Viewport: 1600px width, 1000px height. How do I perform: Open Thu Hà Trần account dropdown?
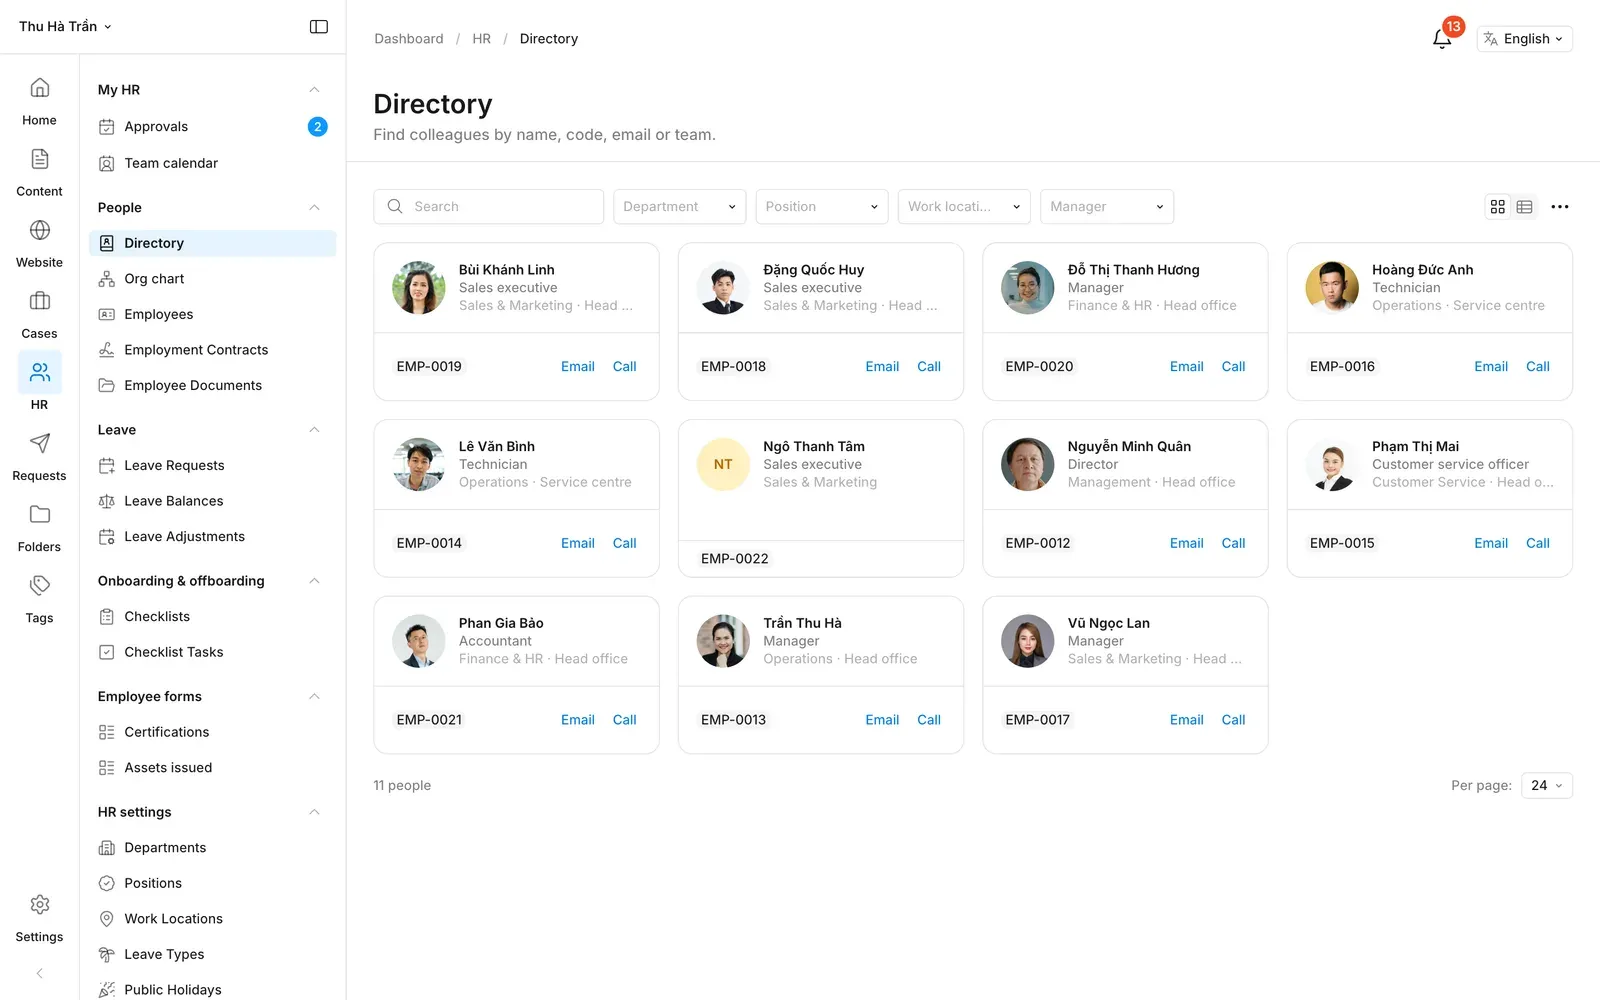pos(65,27)
